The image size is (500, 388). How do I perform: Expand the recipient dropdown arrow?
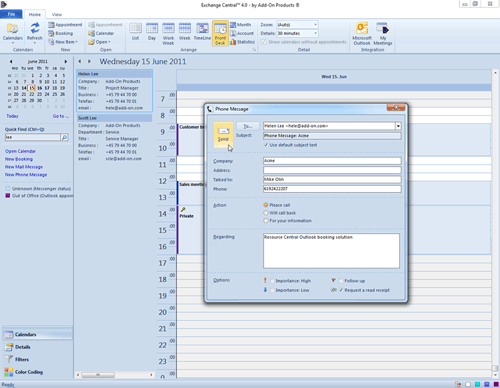[x=398, y=126]
